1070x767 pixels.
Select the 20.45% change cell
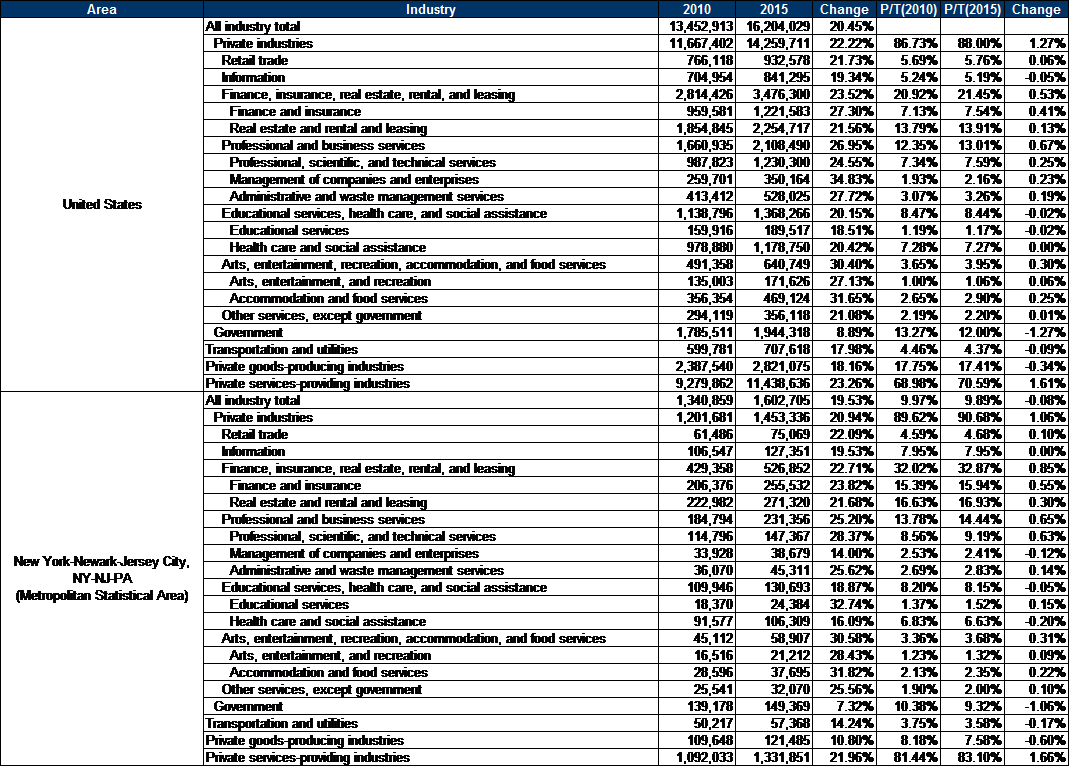844,27
